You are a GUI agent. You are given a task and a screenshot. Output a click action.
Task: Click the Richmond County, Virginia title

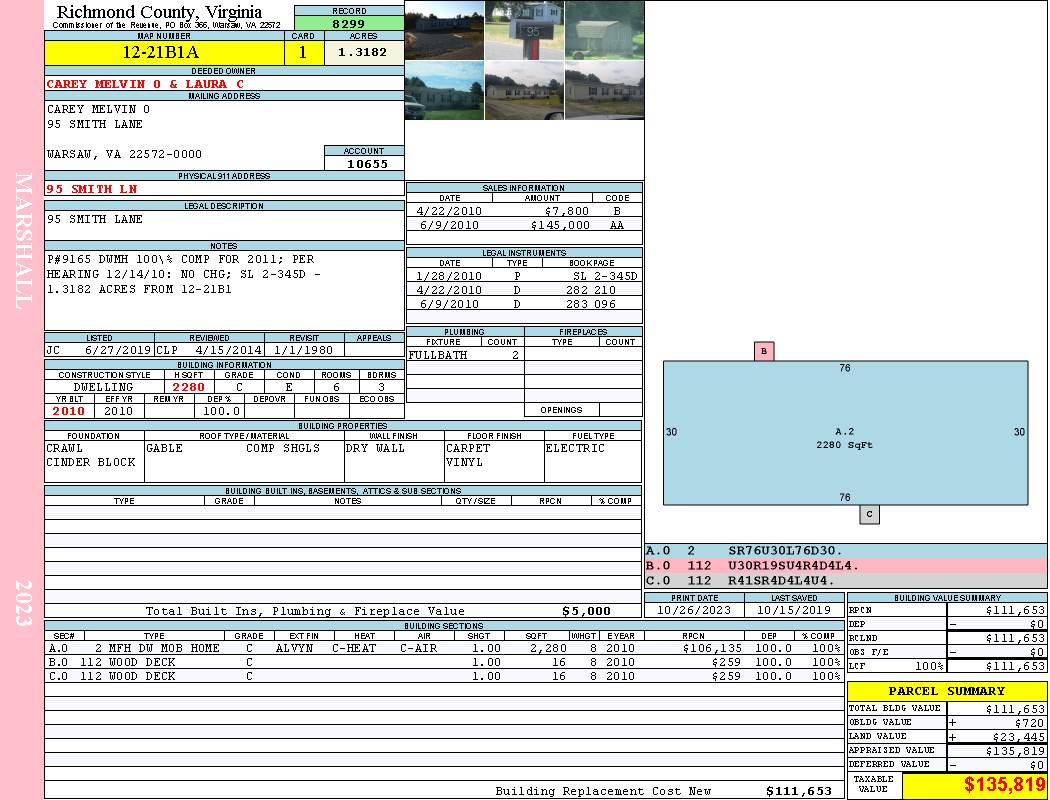[x=159, y=11]
